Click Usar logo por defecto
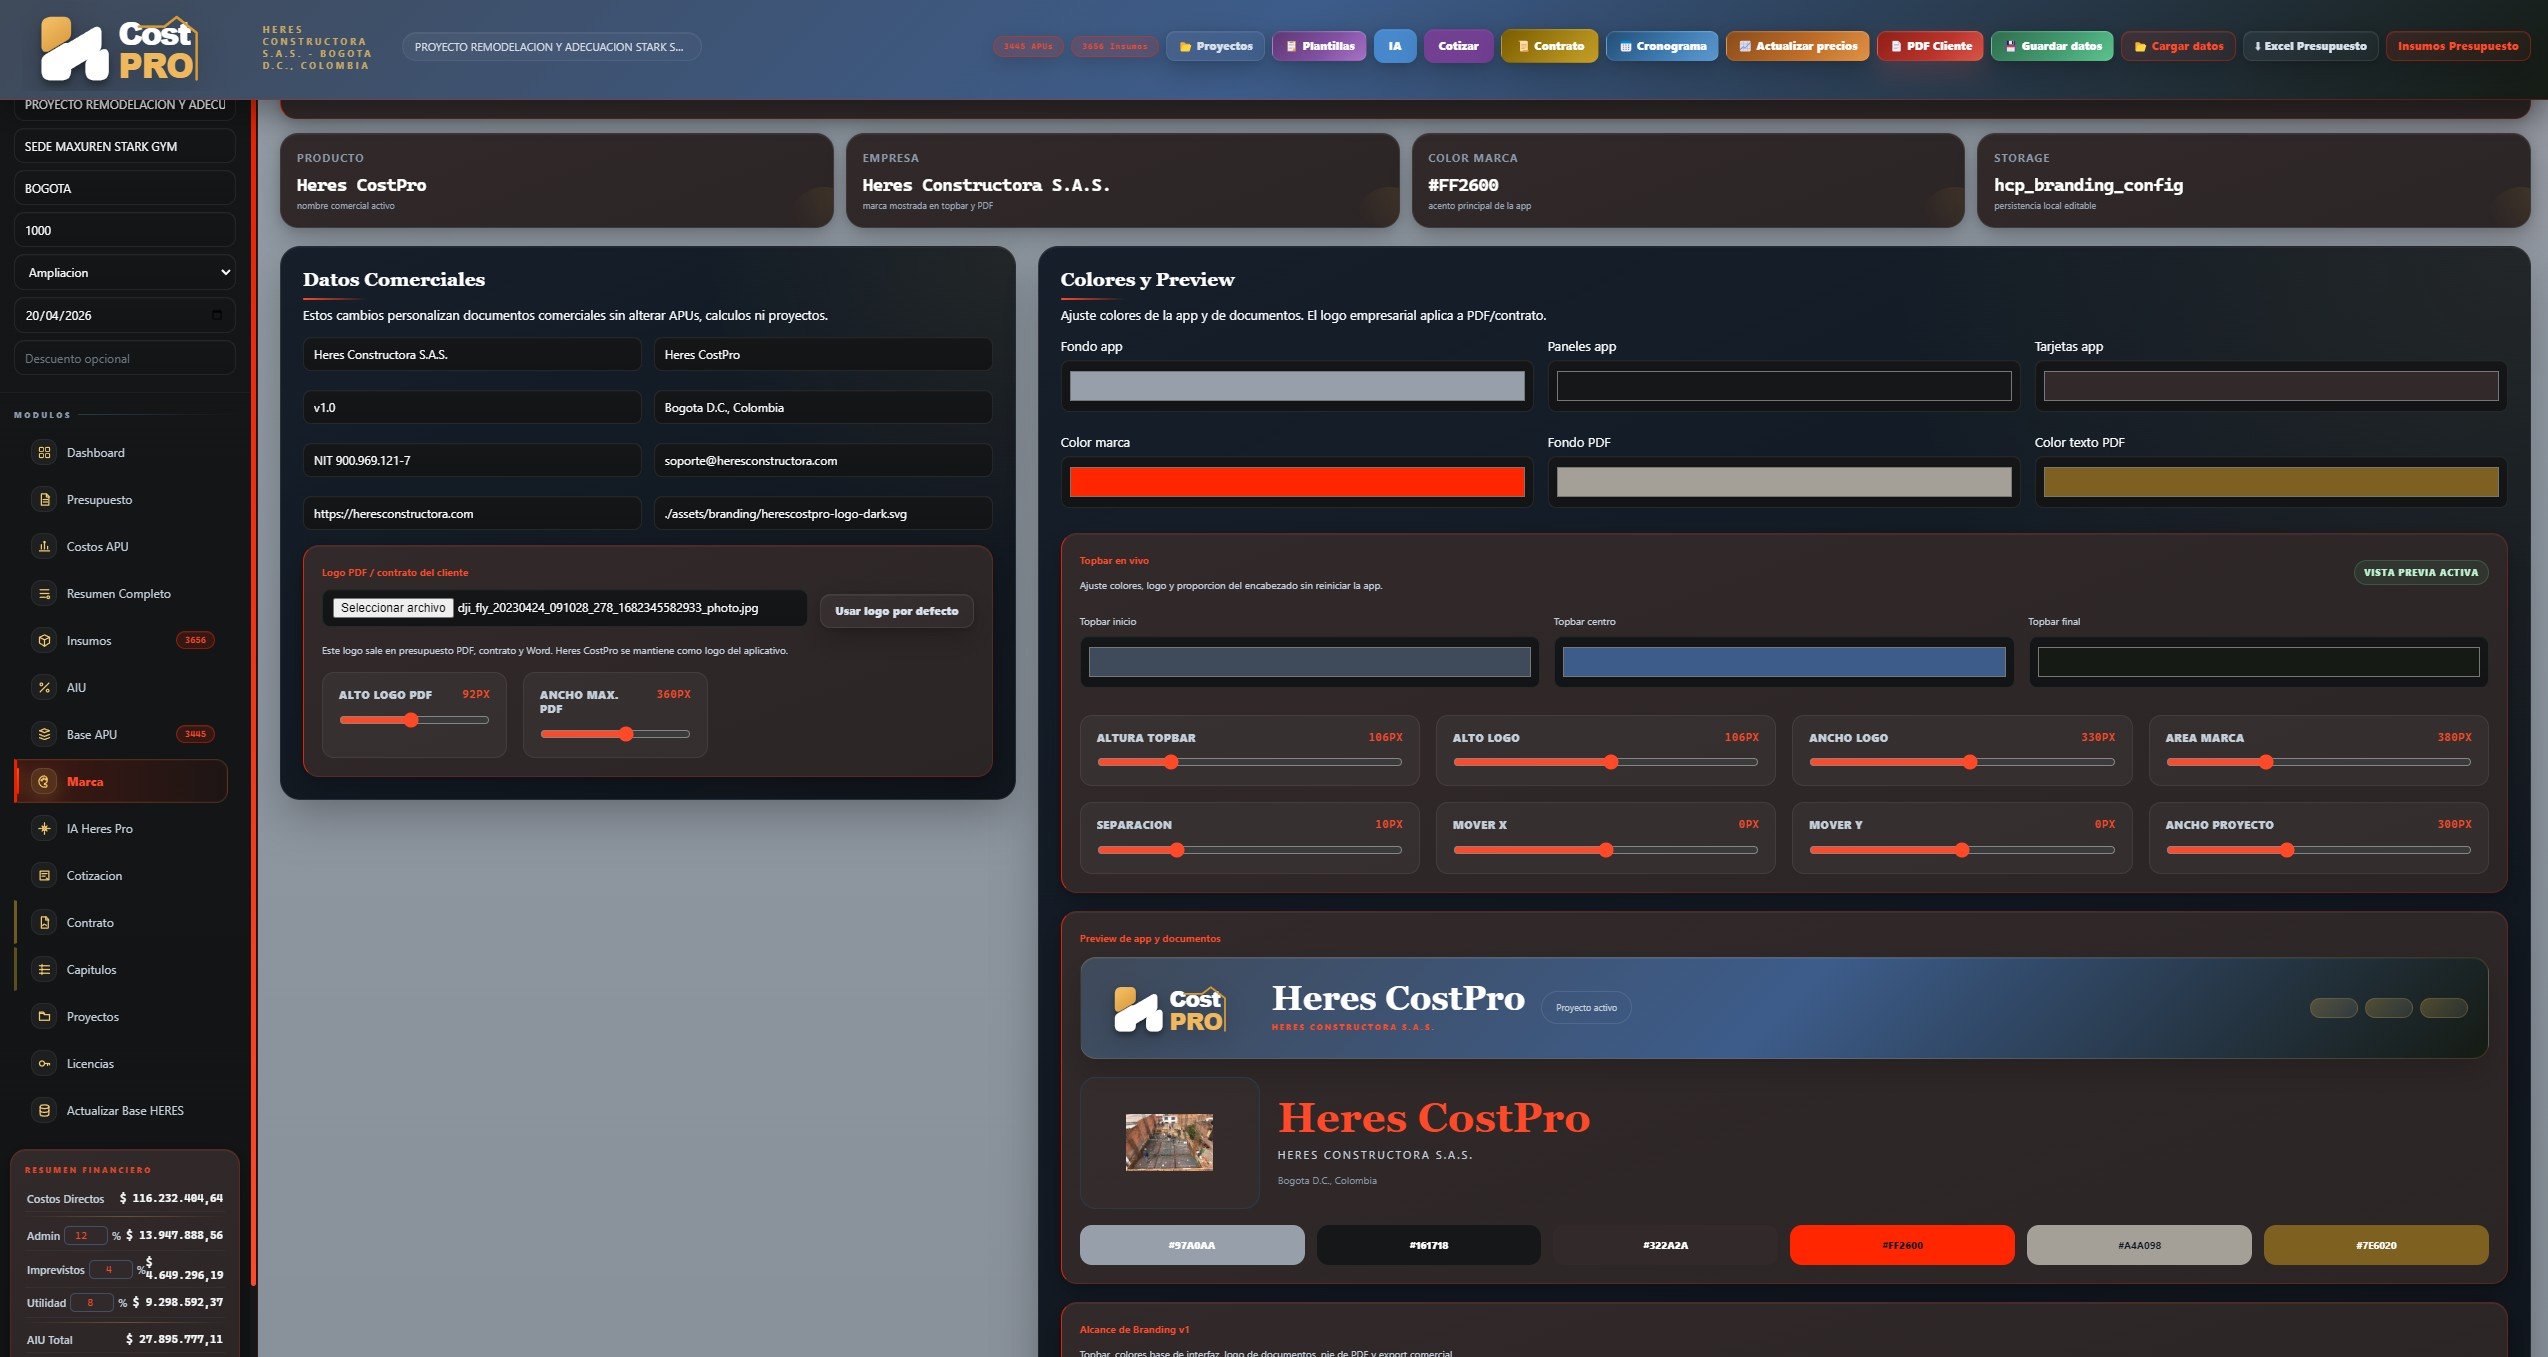 (x=897, y=611)
